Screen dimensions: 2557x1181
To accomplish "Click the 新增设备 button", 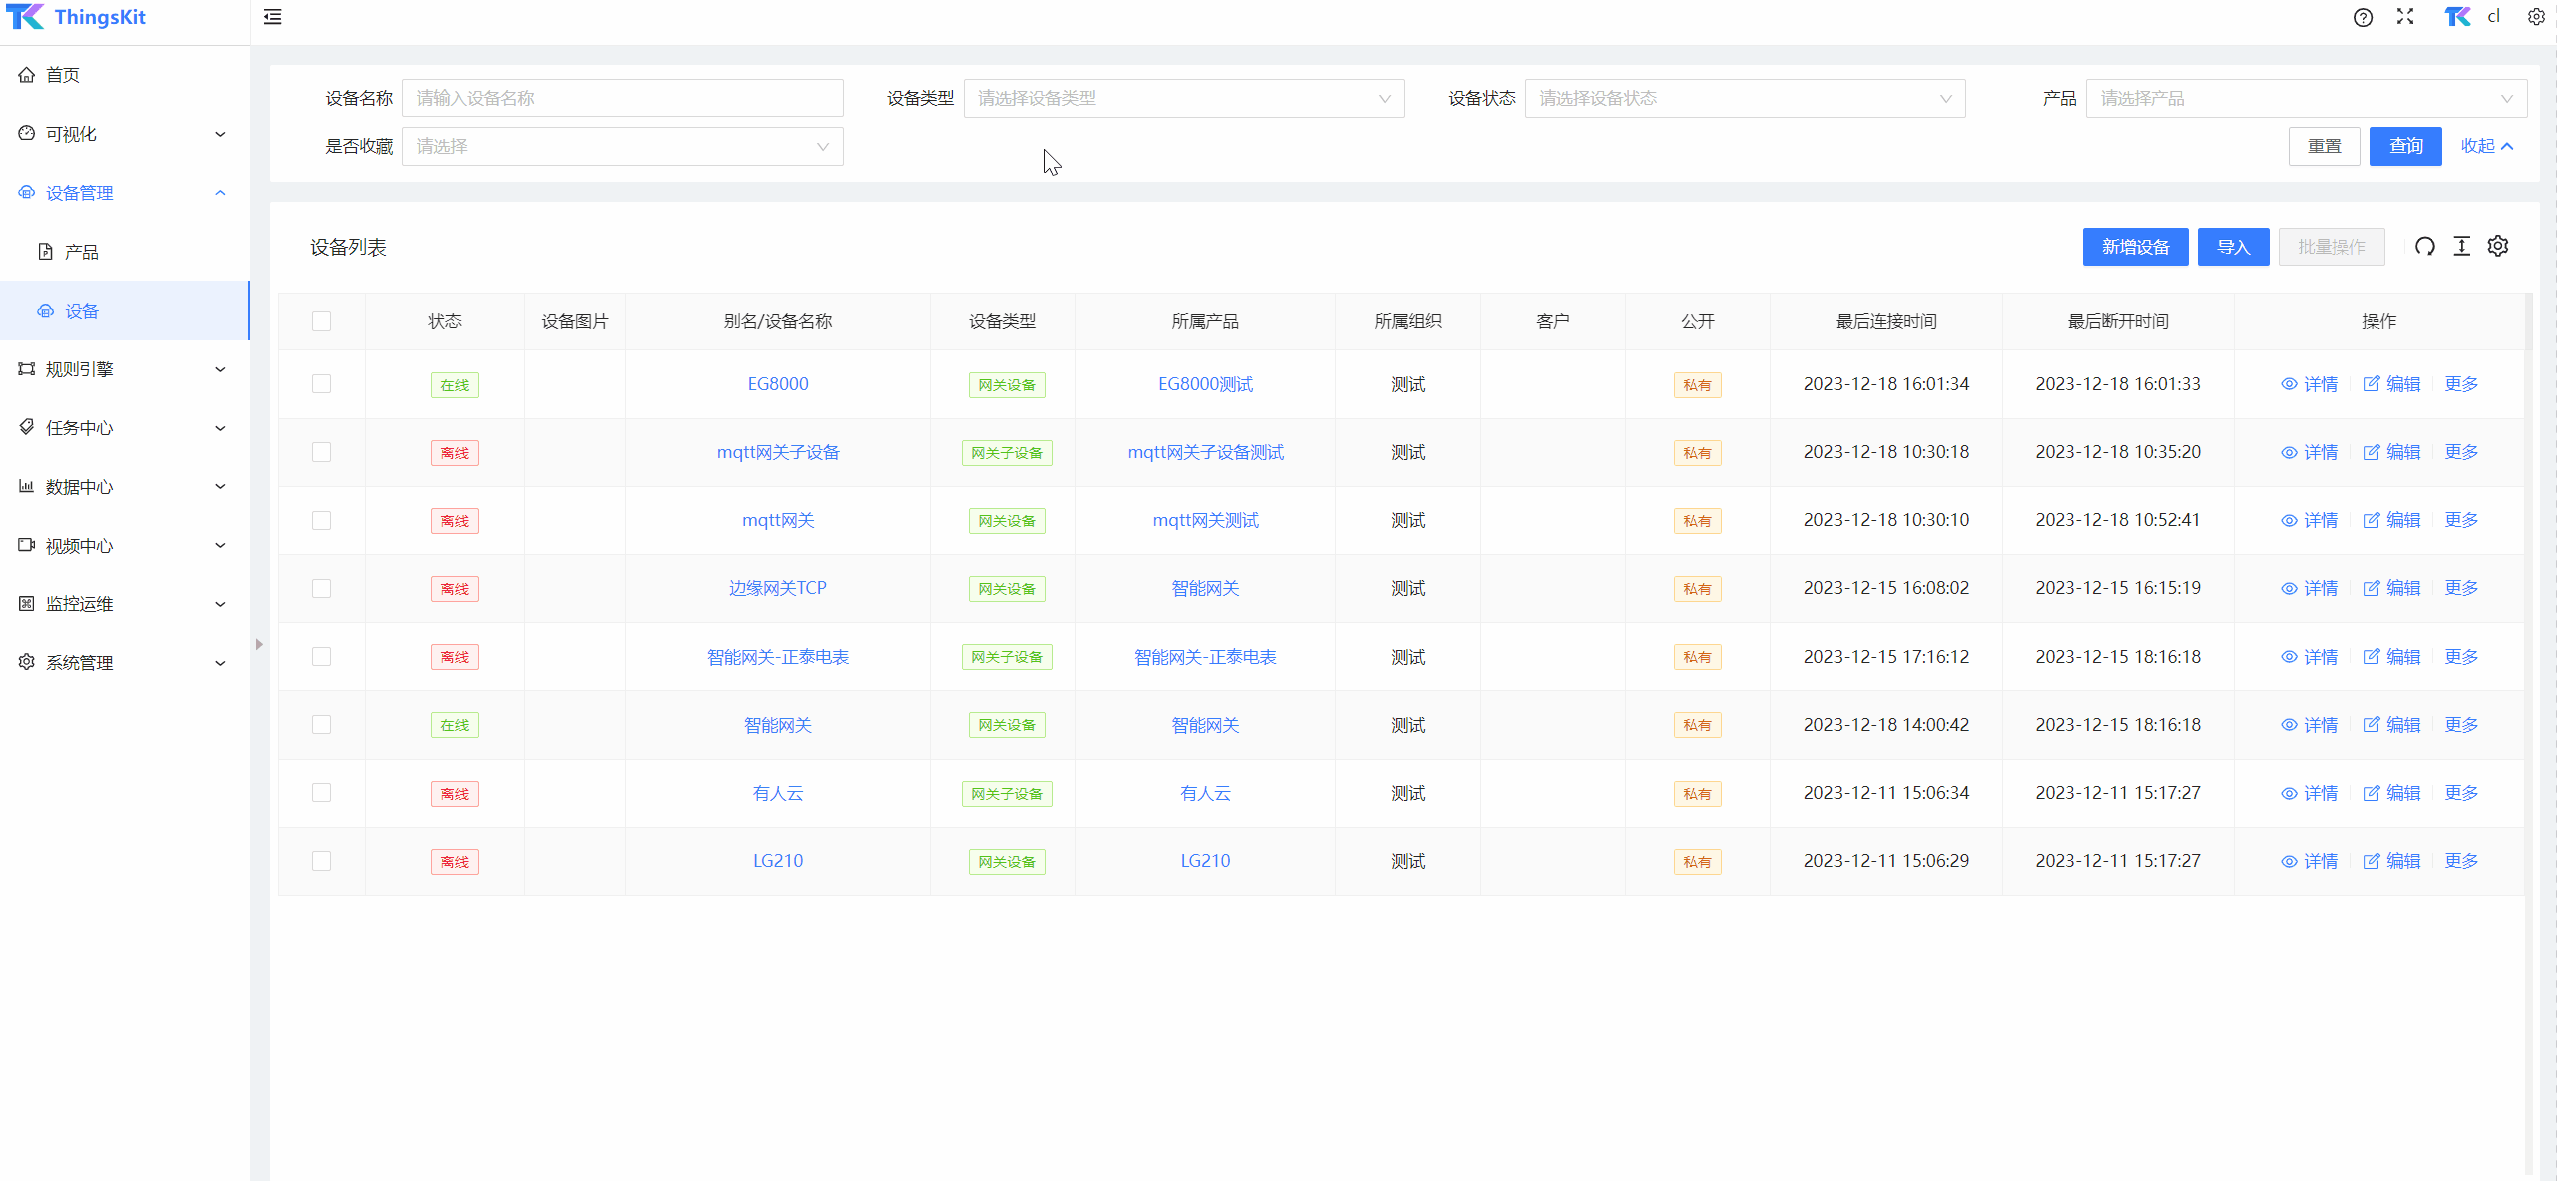I will (x=2134, y=247).
